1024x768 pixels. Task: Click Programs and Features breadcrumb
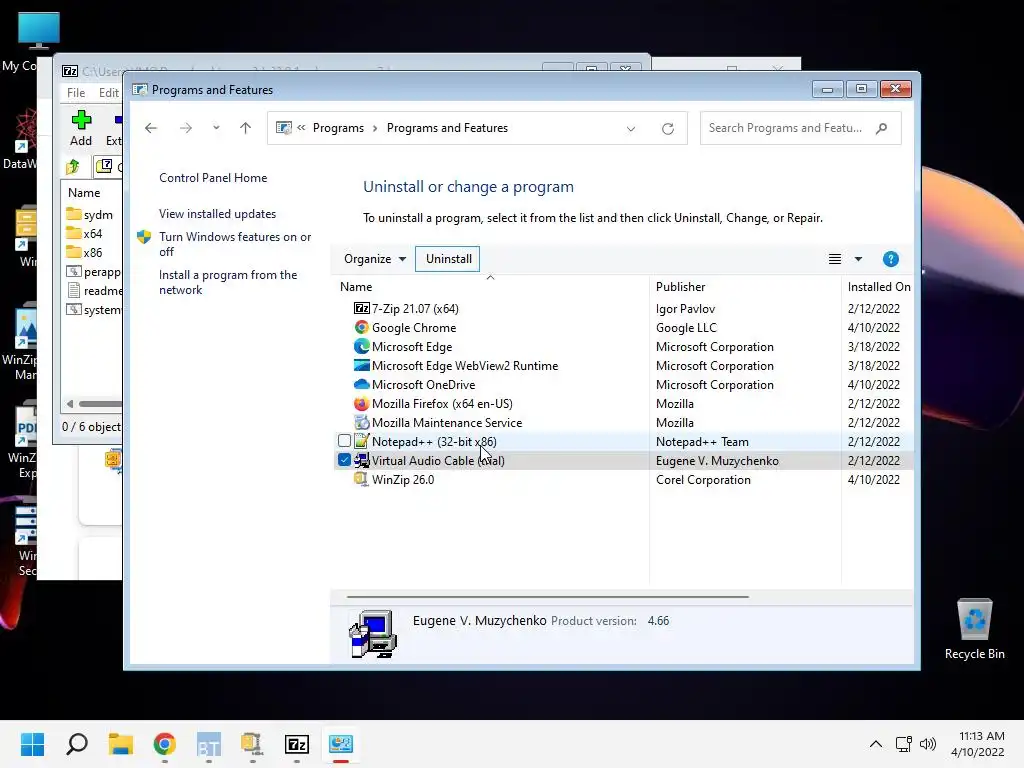click(x=447, y=128)
